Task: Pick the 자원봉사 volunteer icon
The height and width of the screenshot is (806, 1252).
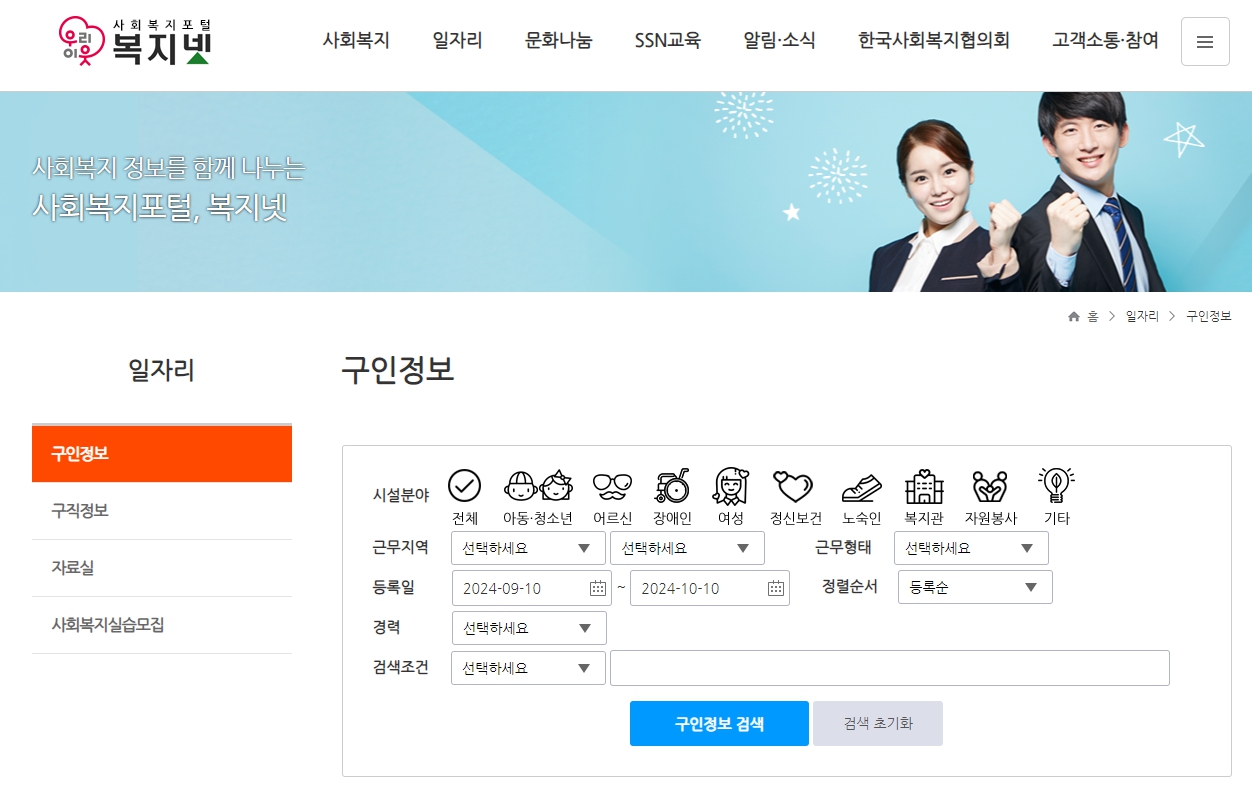Action: [990, 487]
